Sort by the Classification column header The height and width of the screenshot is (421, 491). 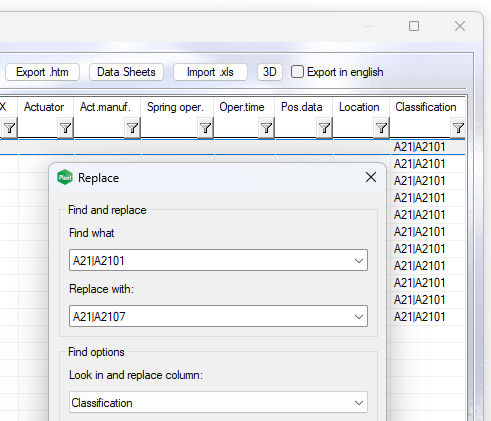point(426,107)
